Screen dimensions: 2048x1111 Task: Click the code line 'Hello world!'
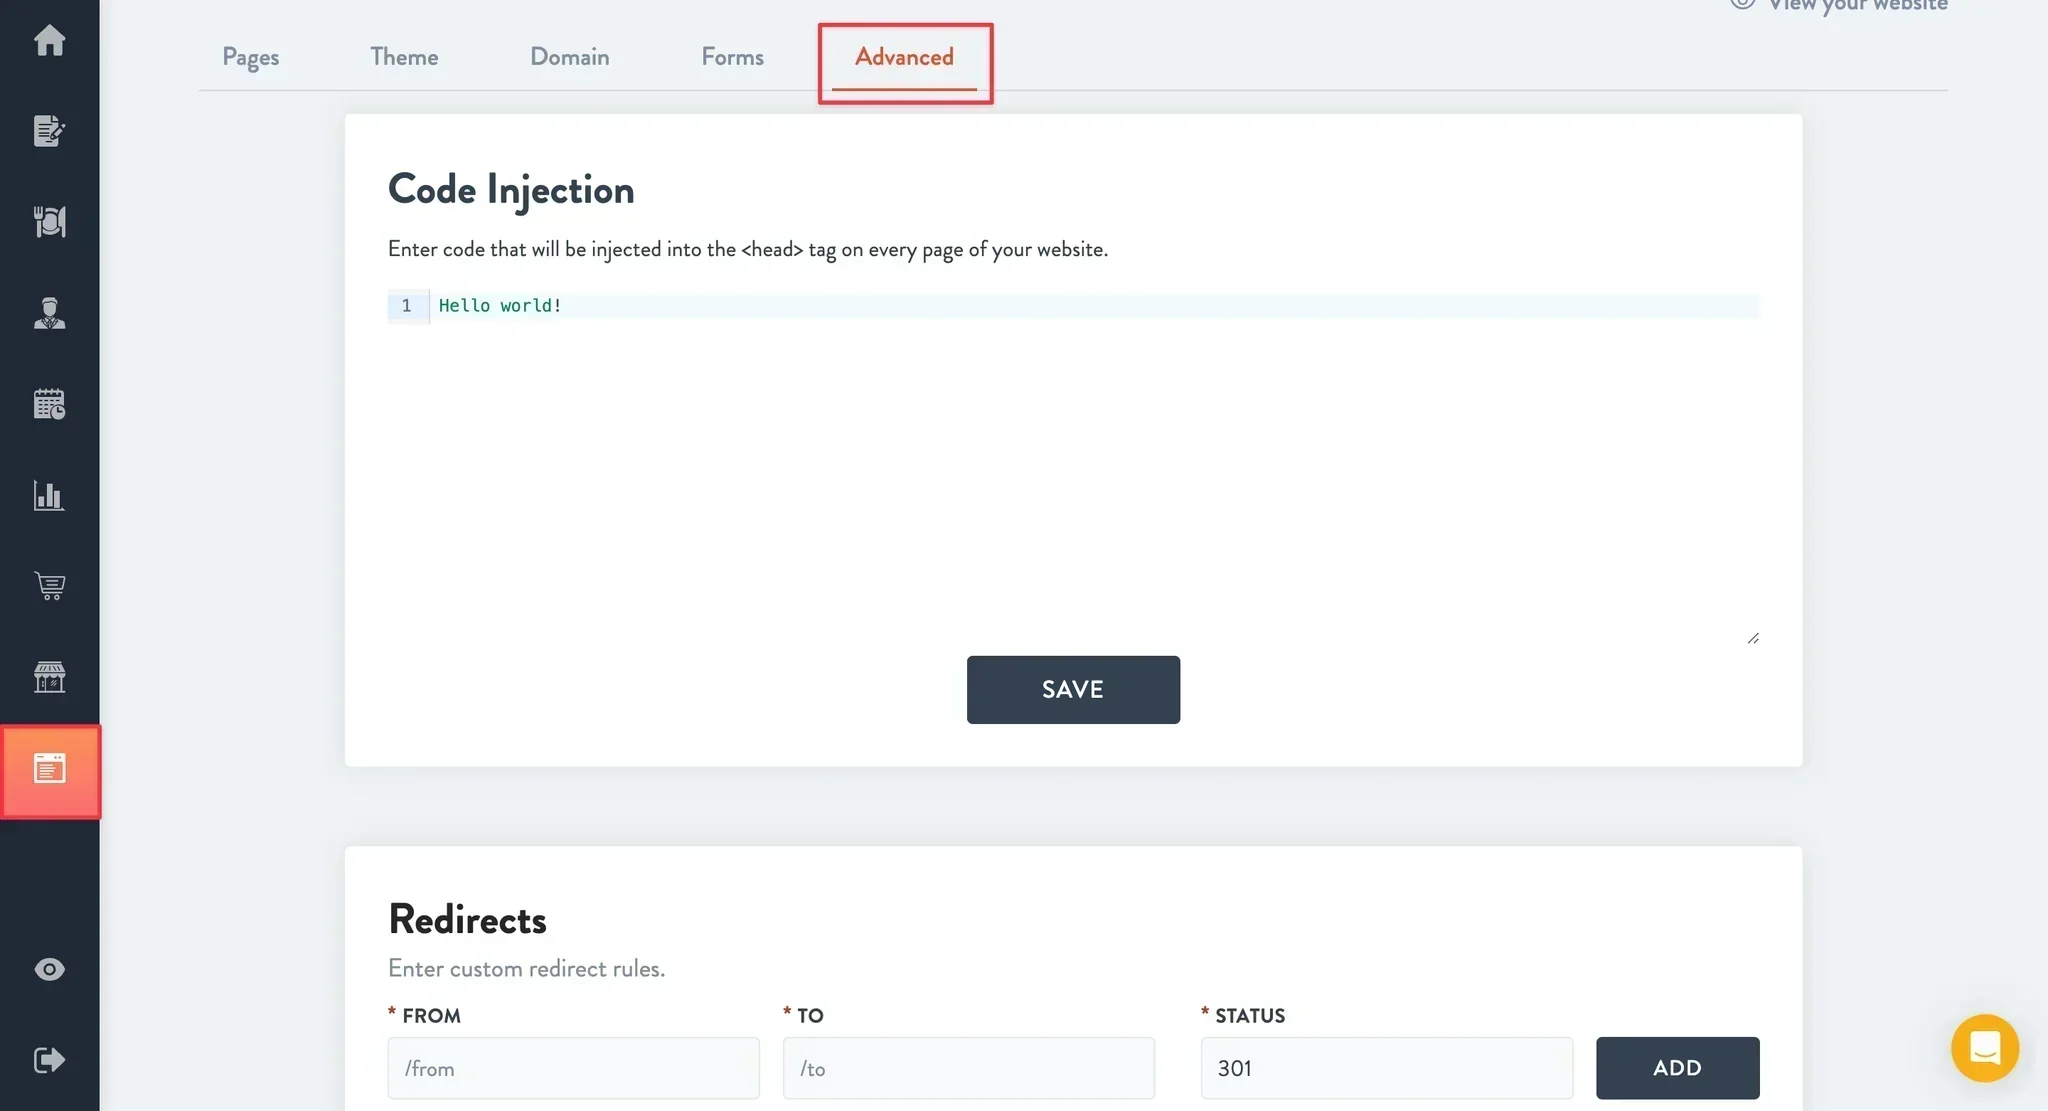500,306
